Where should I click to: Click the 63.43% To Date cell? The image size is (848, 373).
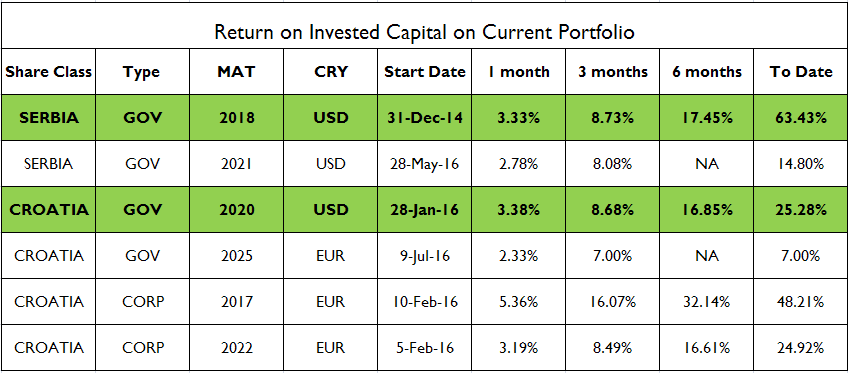tap(801, 118)
